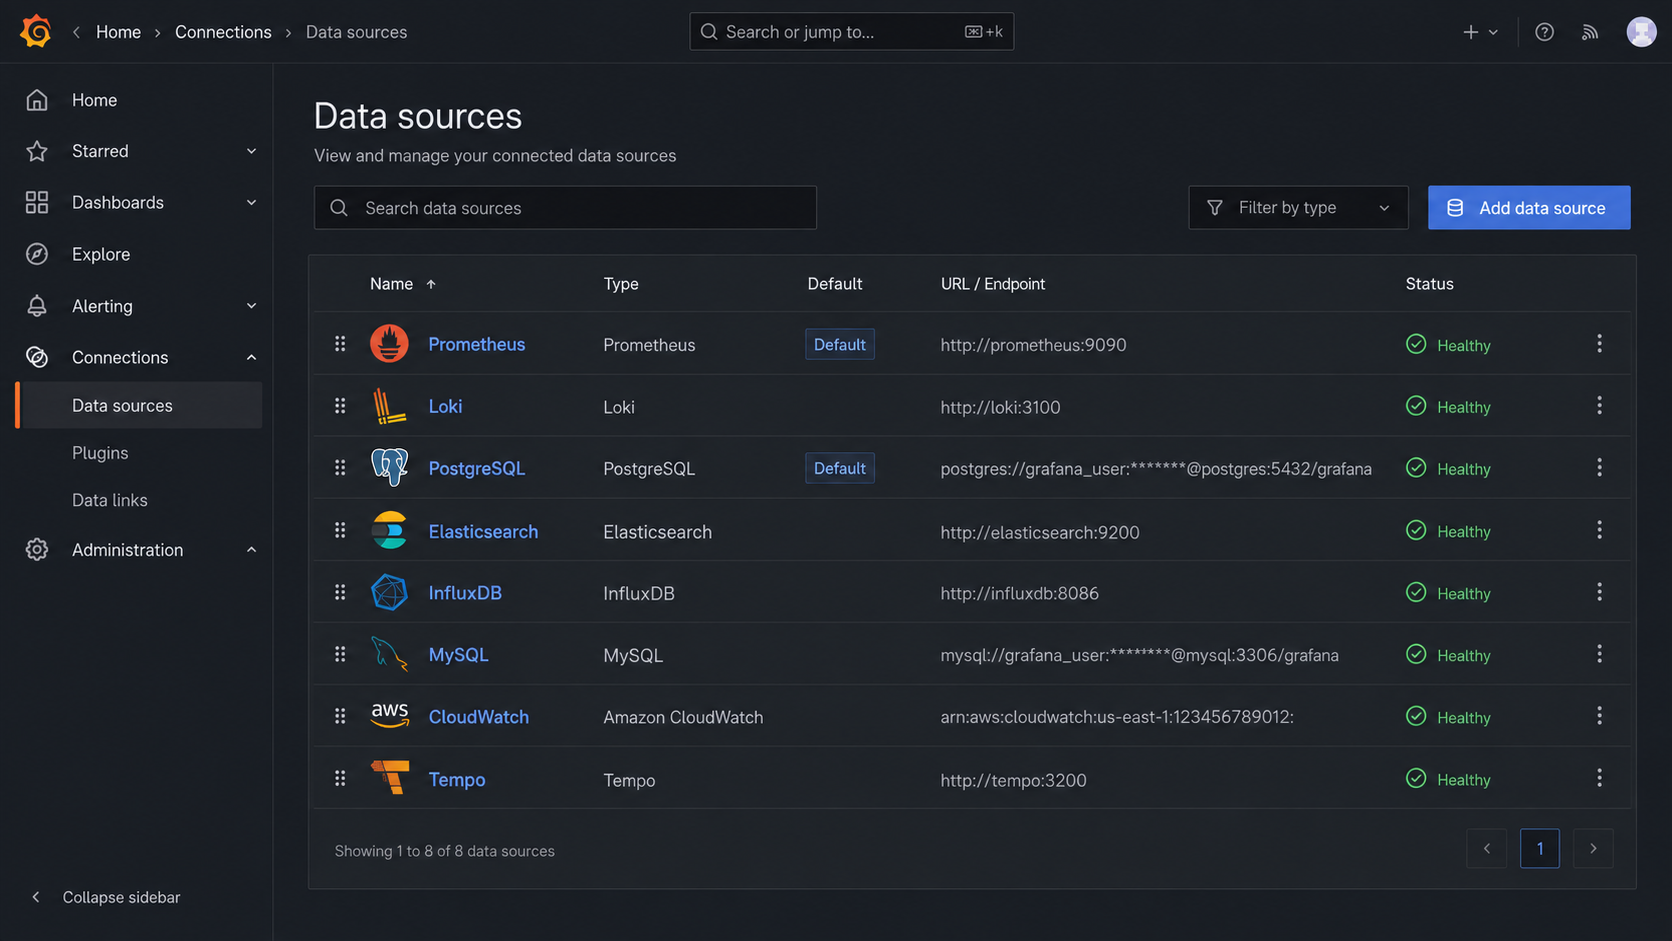Open the Loki data source link

pos(445,406)
